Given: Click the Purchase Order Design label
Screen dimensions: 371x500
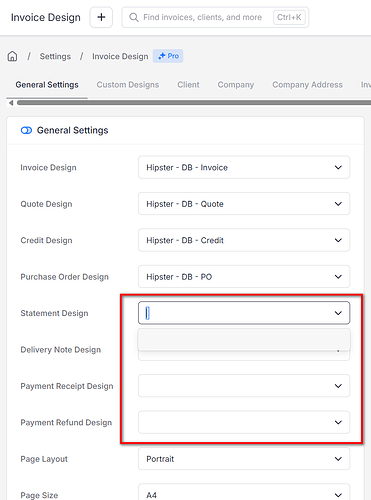Looking at the screenshot, I should pyautogui.click(x=64, y=277).
